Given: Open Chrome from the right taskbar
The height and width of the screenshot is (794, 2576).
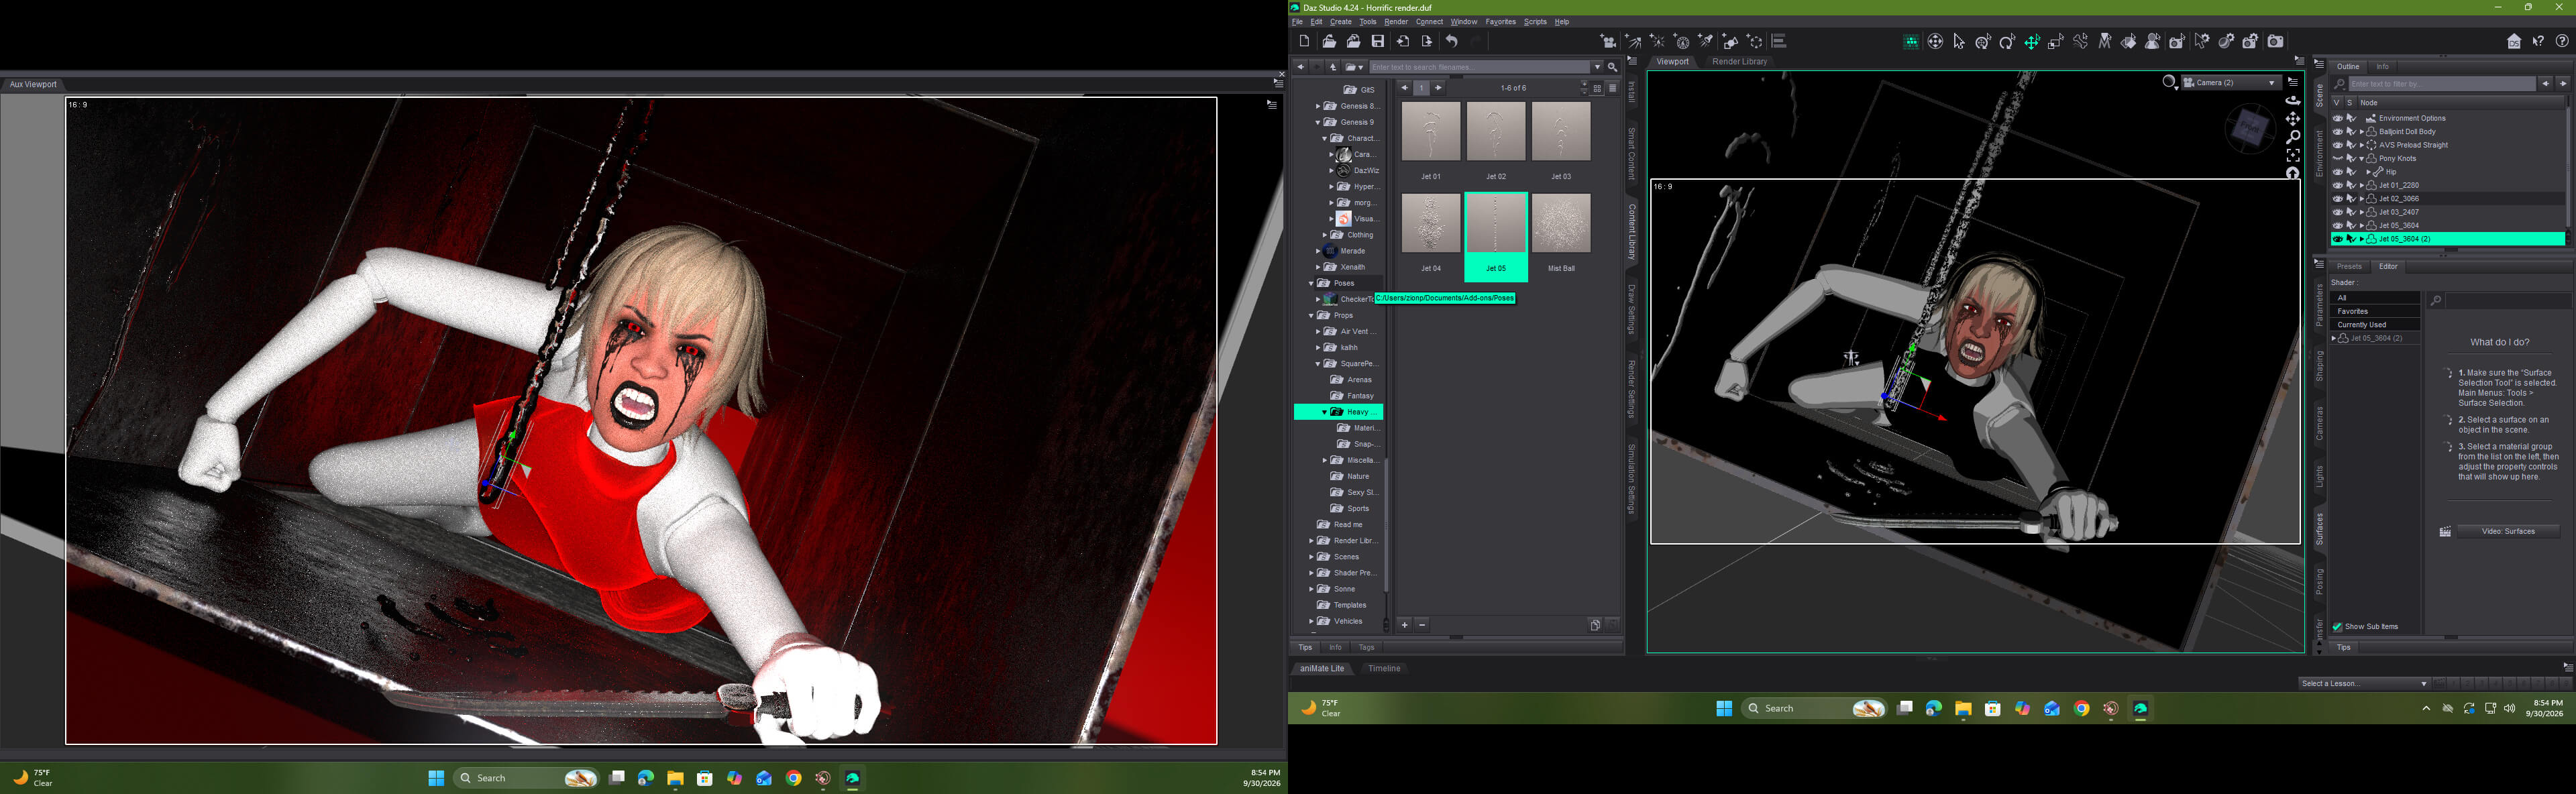Looking at the screenshot, I should tap(2082, 708).
